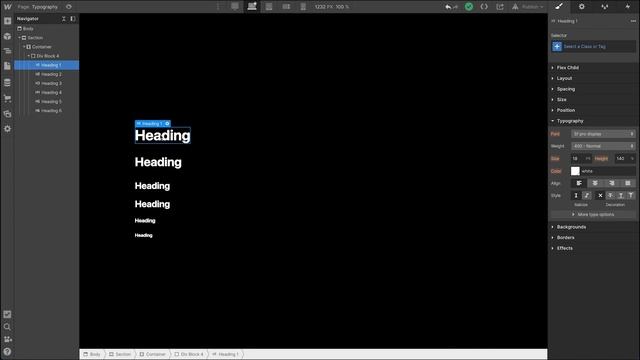Open the three-dot menu beside Heading 1
The height and width of the screenshot is (360, 640).
633,21
